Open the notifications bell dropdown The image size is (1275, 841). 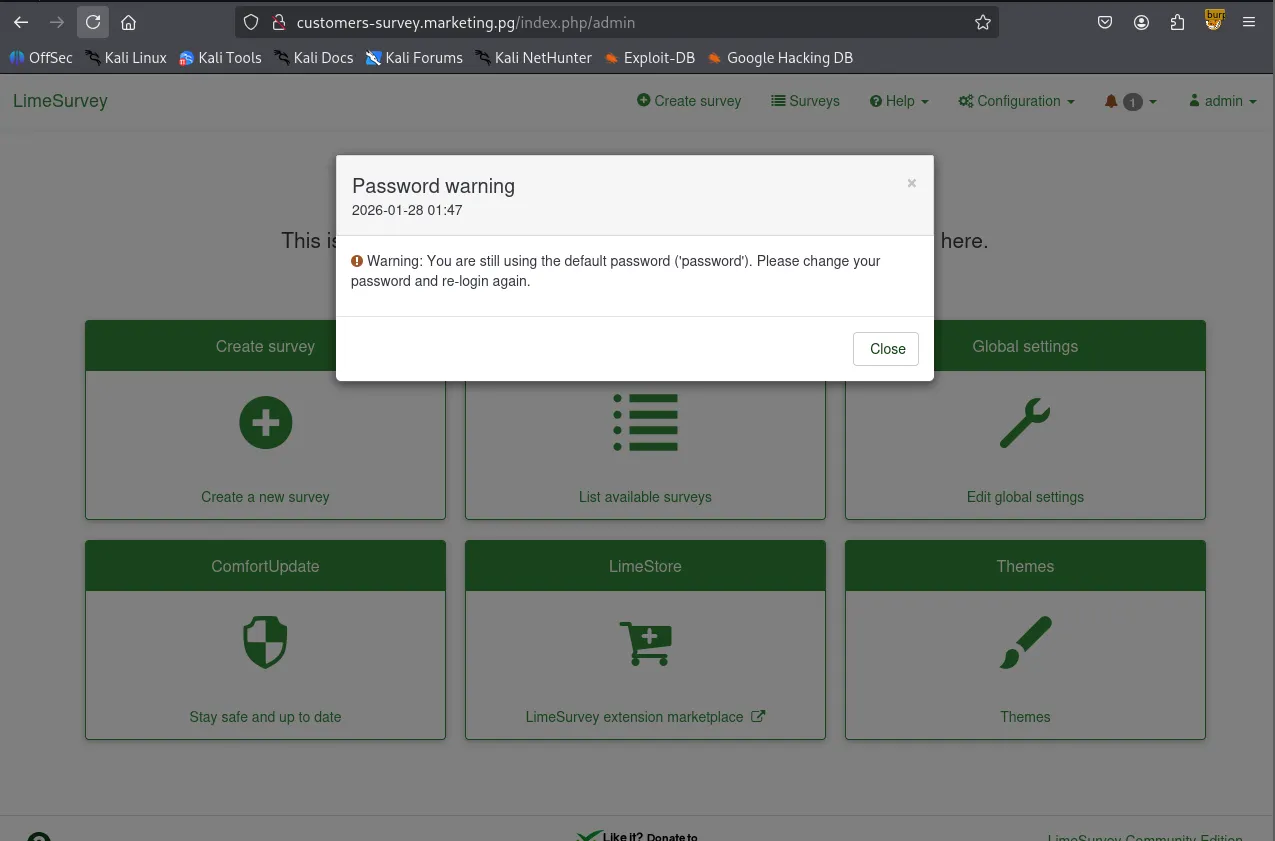(x=1130, y=101)
